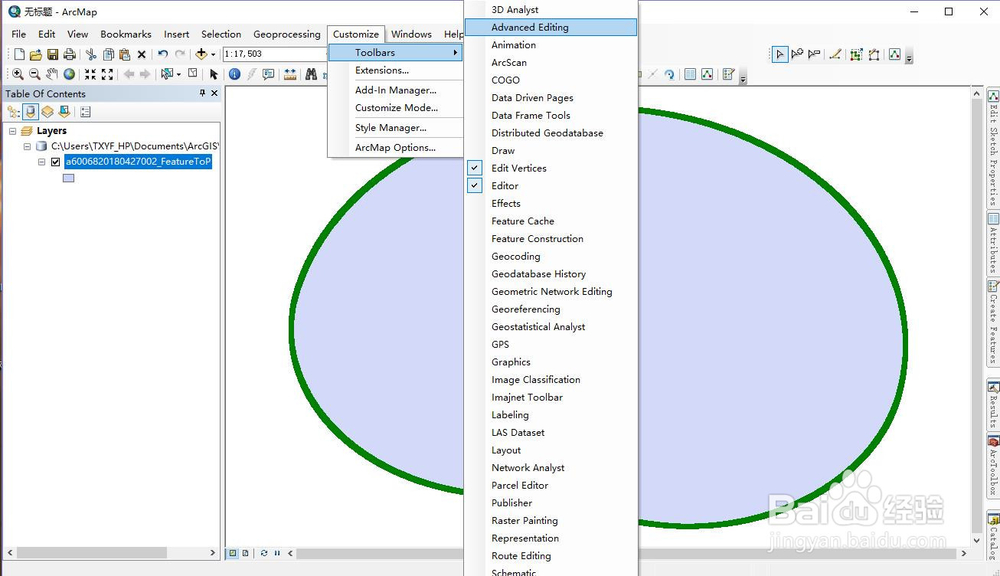Select the Zoom In tool
This screenshot has height=576, width=1000.
tap(18, 74)
